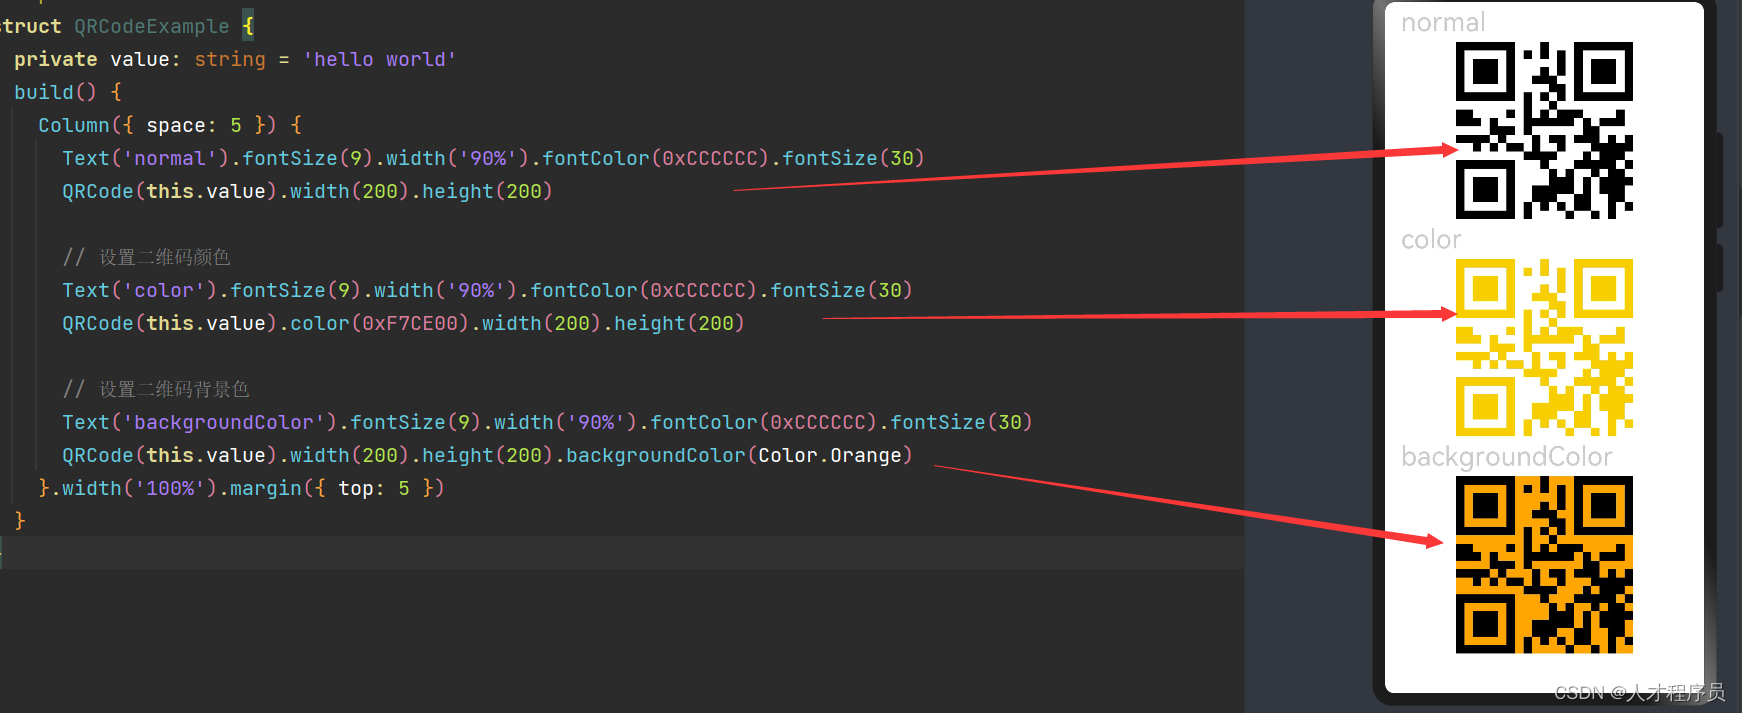Click QRCode(this.value).width(200).height(200) first line
Viewport: 1742px width, 713px height.
point(307,191)
